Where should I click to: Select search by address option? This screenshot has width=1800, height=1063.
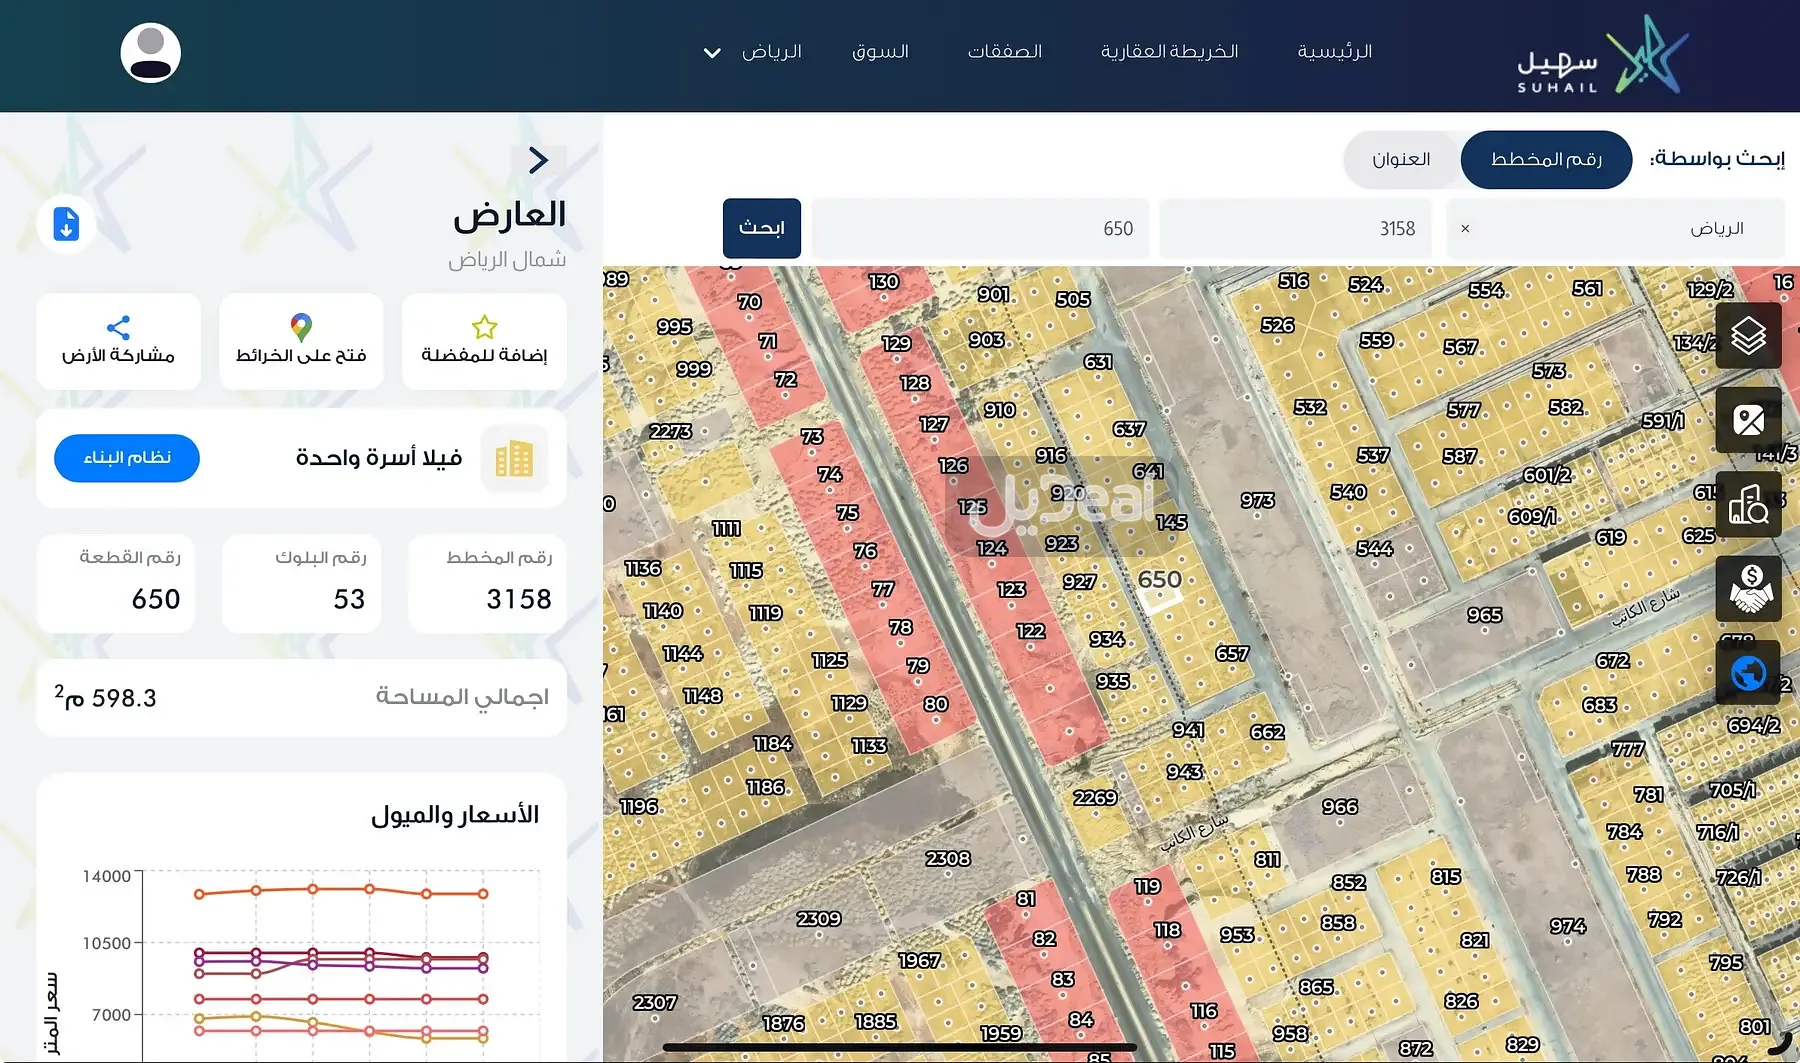(1401, 160)
